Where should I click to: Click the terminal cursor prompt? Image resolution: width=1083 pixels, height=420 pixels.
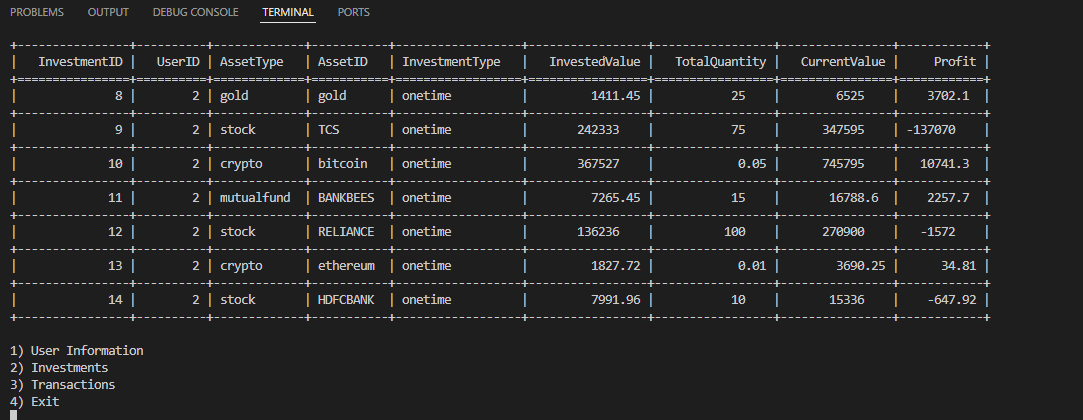click(13, 415)
